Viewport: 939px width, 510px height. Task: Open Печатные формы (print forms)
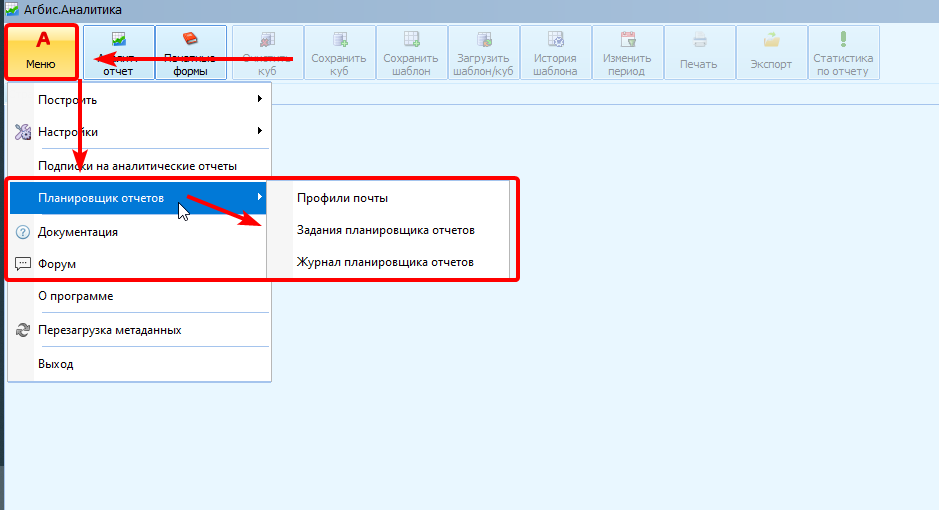[x=190, y=52]
